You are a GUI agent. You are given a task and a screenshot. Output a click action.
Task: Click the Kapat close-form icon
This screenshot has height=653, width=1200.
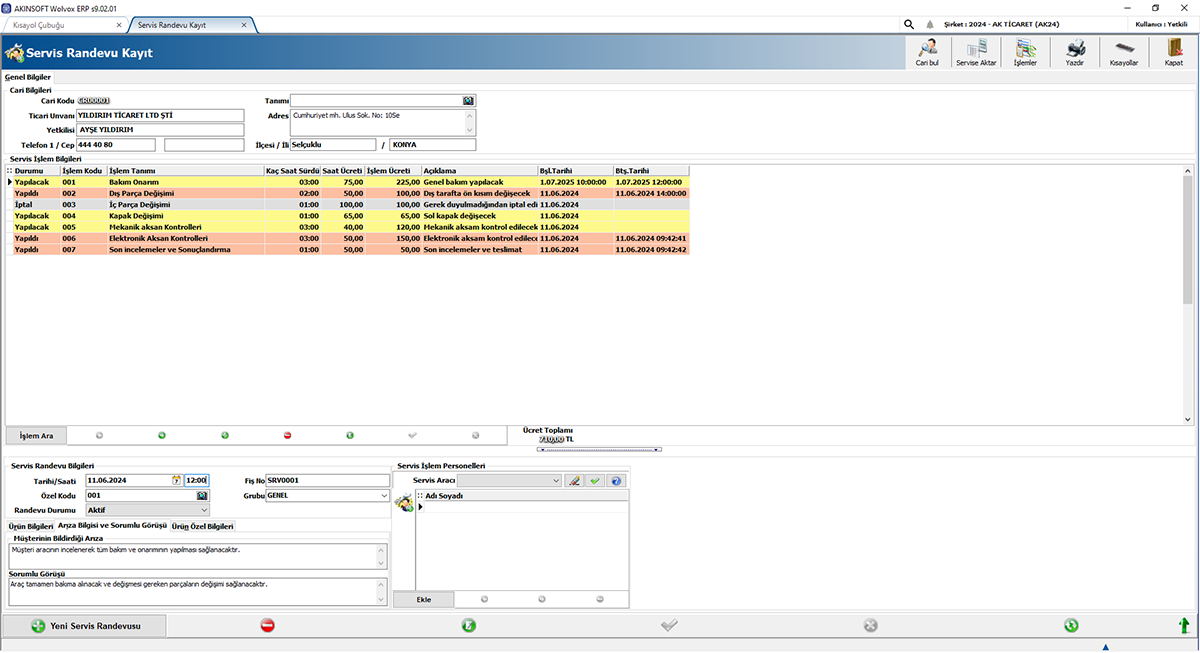(1173, 52)
